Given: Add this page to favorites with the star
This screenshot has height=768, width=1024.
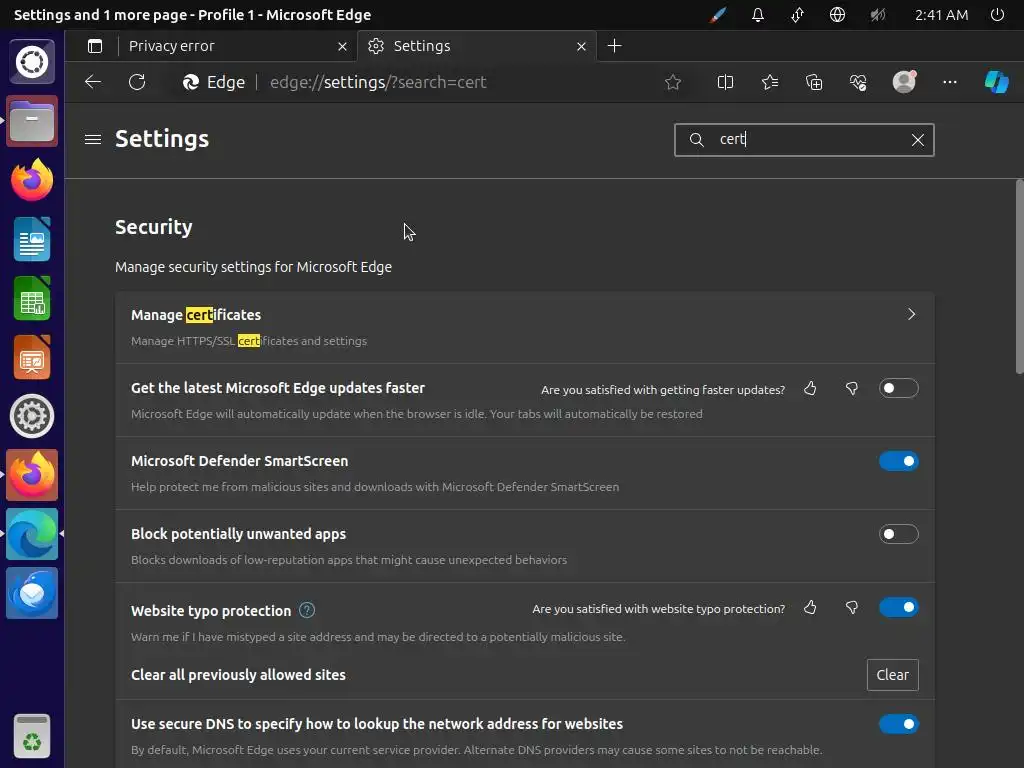Looking at the screenshot, I should tap(673, 82).
